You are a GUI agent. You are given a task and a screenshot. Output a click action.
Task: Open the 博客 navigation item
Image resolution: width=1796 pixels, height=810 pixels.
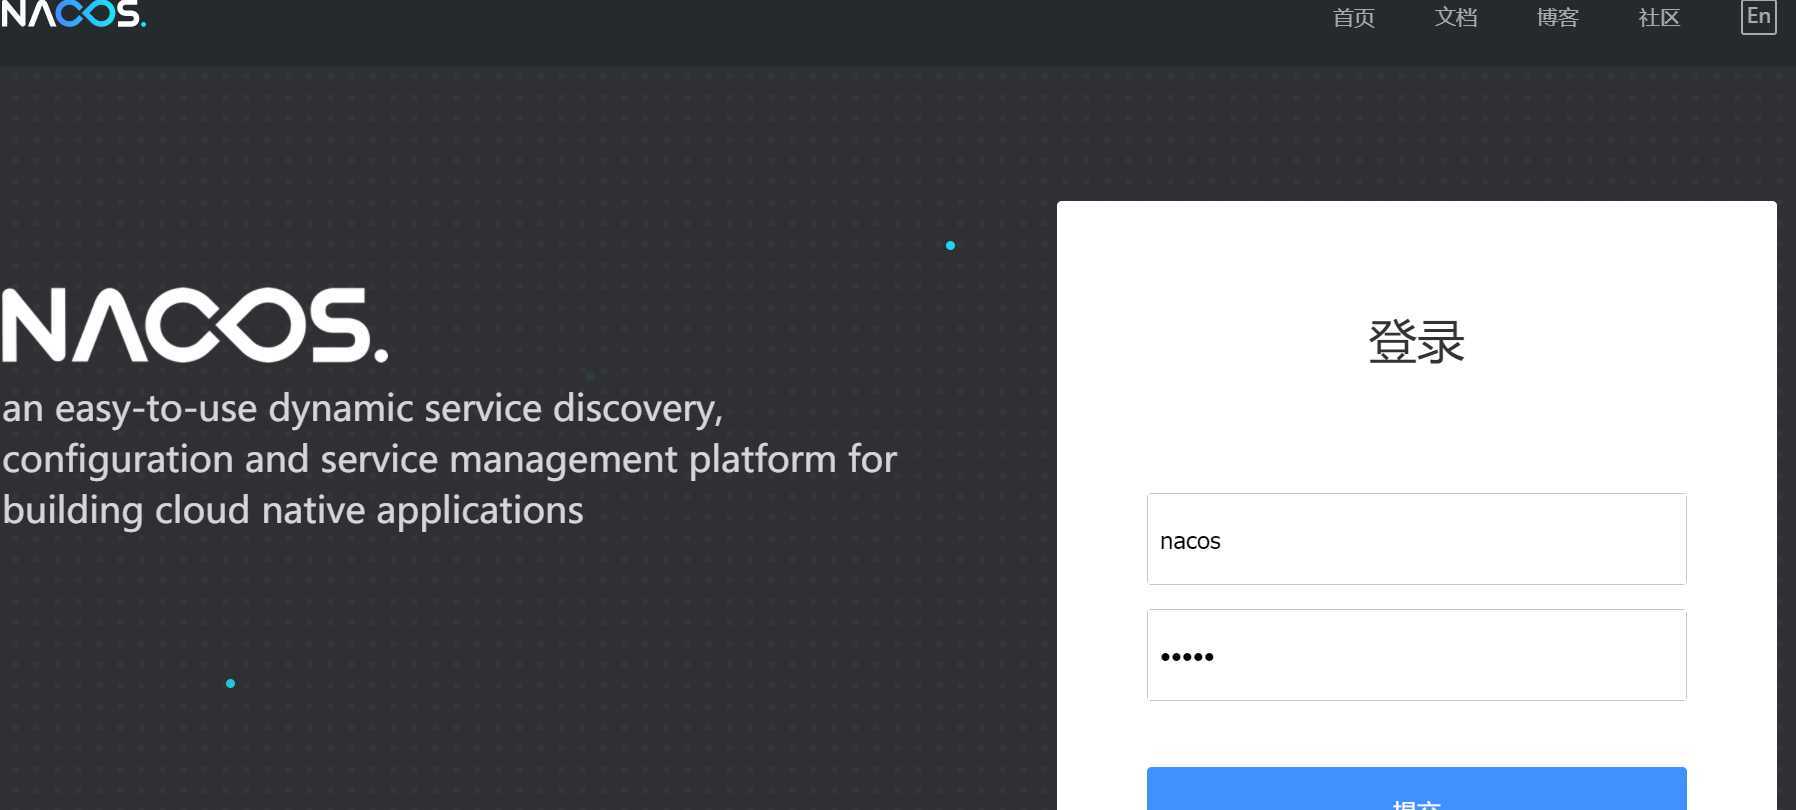(x=1558, y=18)
